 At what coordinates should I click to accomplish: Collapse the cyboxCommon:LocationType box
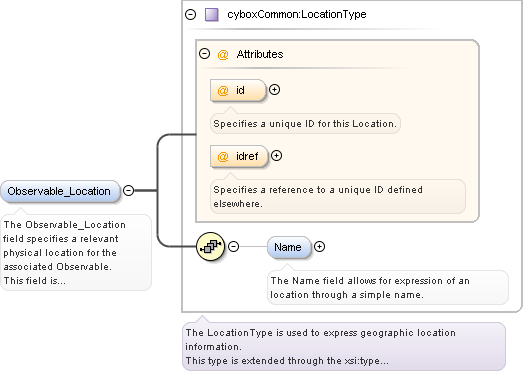190,14
